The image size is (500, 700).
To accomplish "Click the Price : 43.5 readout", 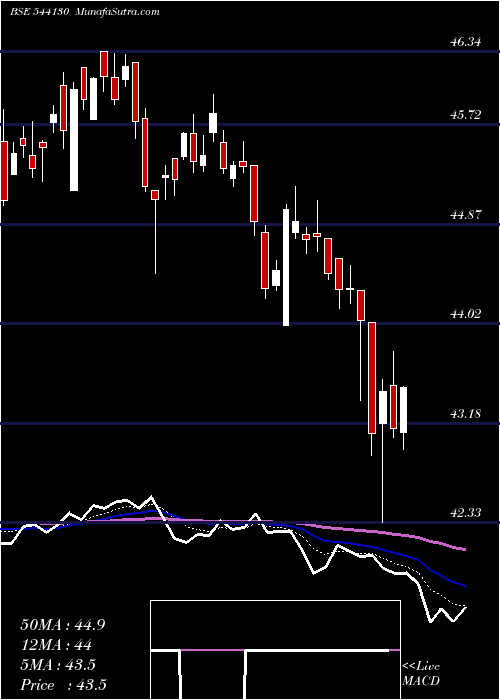I will coord(63,685).
